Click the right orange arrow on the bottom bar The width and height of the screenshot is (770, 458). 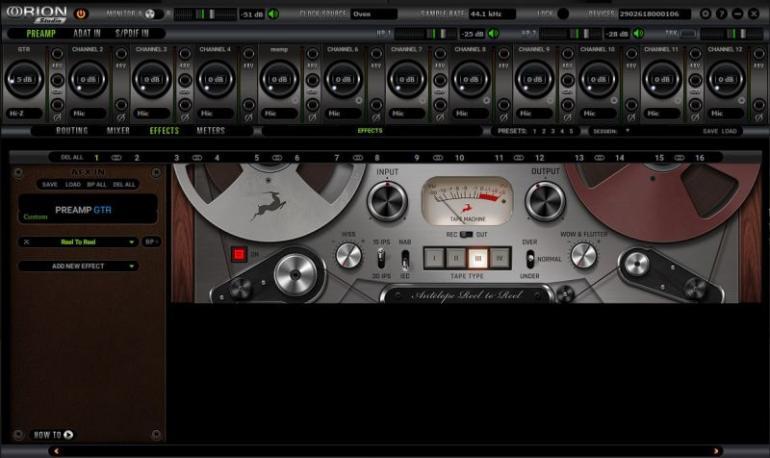coord(715,451)
